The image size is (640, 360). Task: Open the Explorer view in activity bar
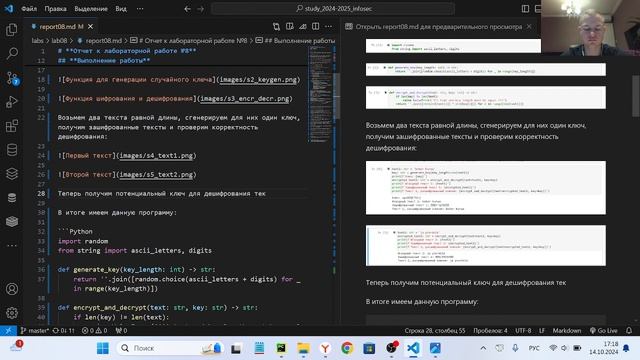point(12,30)
